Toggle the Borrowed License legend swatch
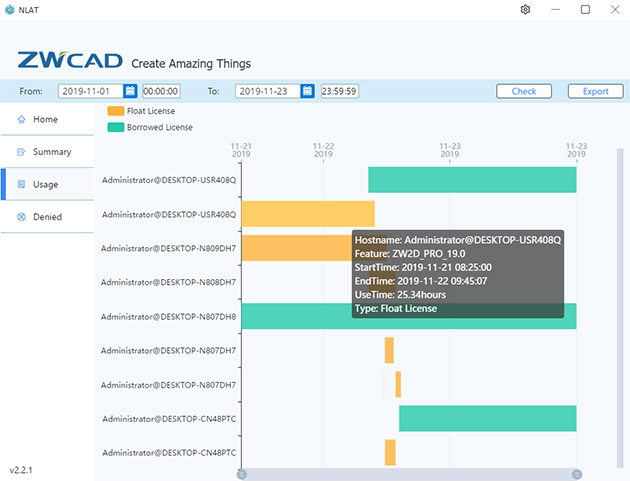The width and height of the screenshot is (630, 481). tap(115, 127)
